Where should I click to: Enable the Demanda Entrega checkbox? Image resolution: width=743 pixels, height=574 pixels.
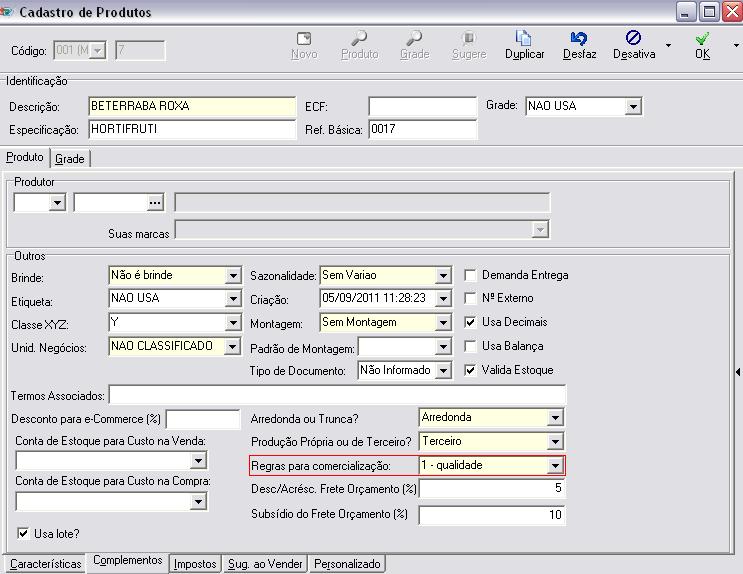point(472,275)
